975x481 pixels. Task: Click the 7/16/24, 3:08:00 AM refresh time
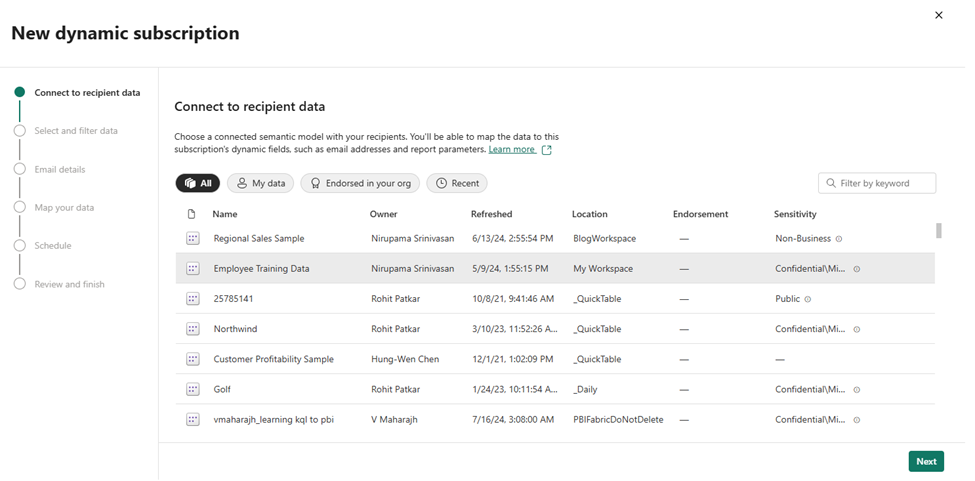tap(513, 420)
